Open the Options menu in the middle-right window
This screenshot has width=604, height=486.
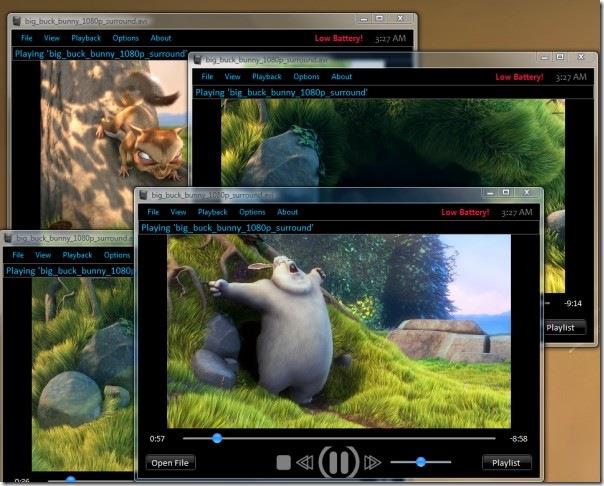pos(306,77)
